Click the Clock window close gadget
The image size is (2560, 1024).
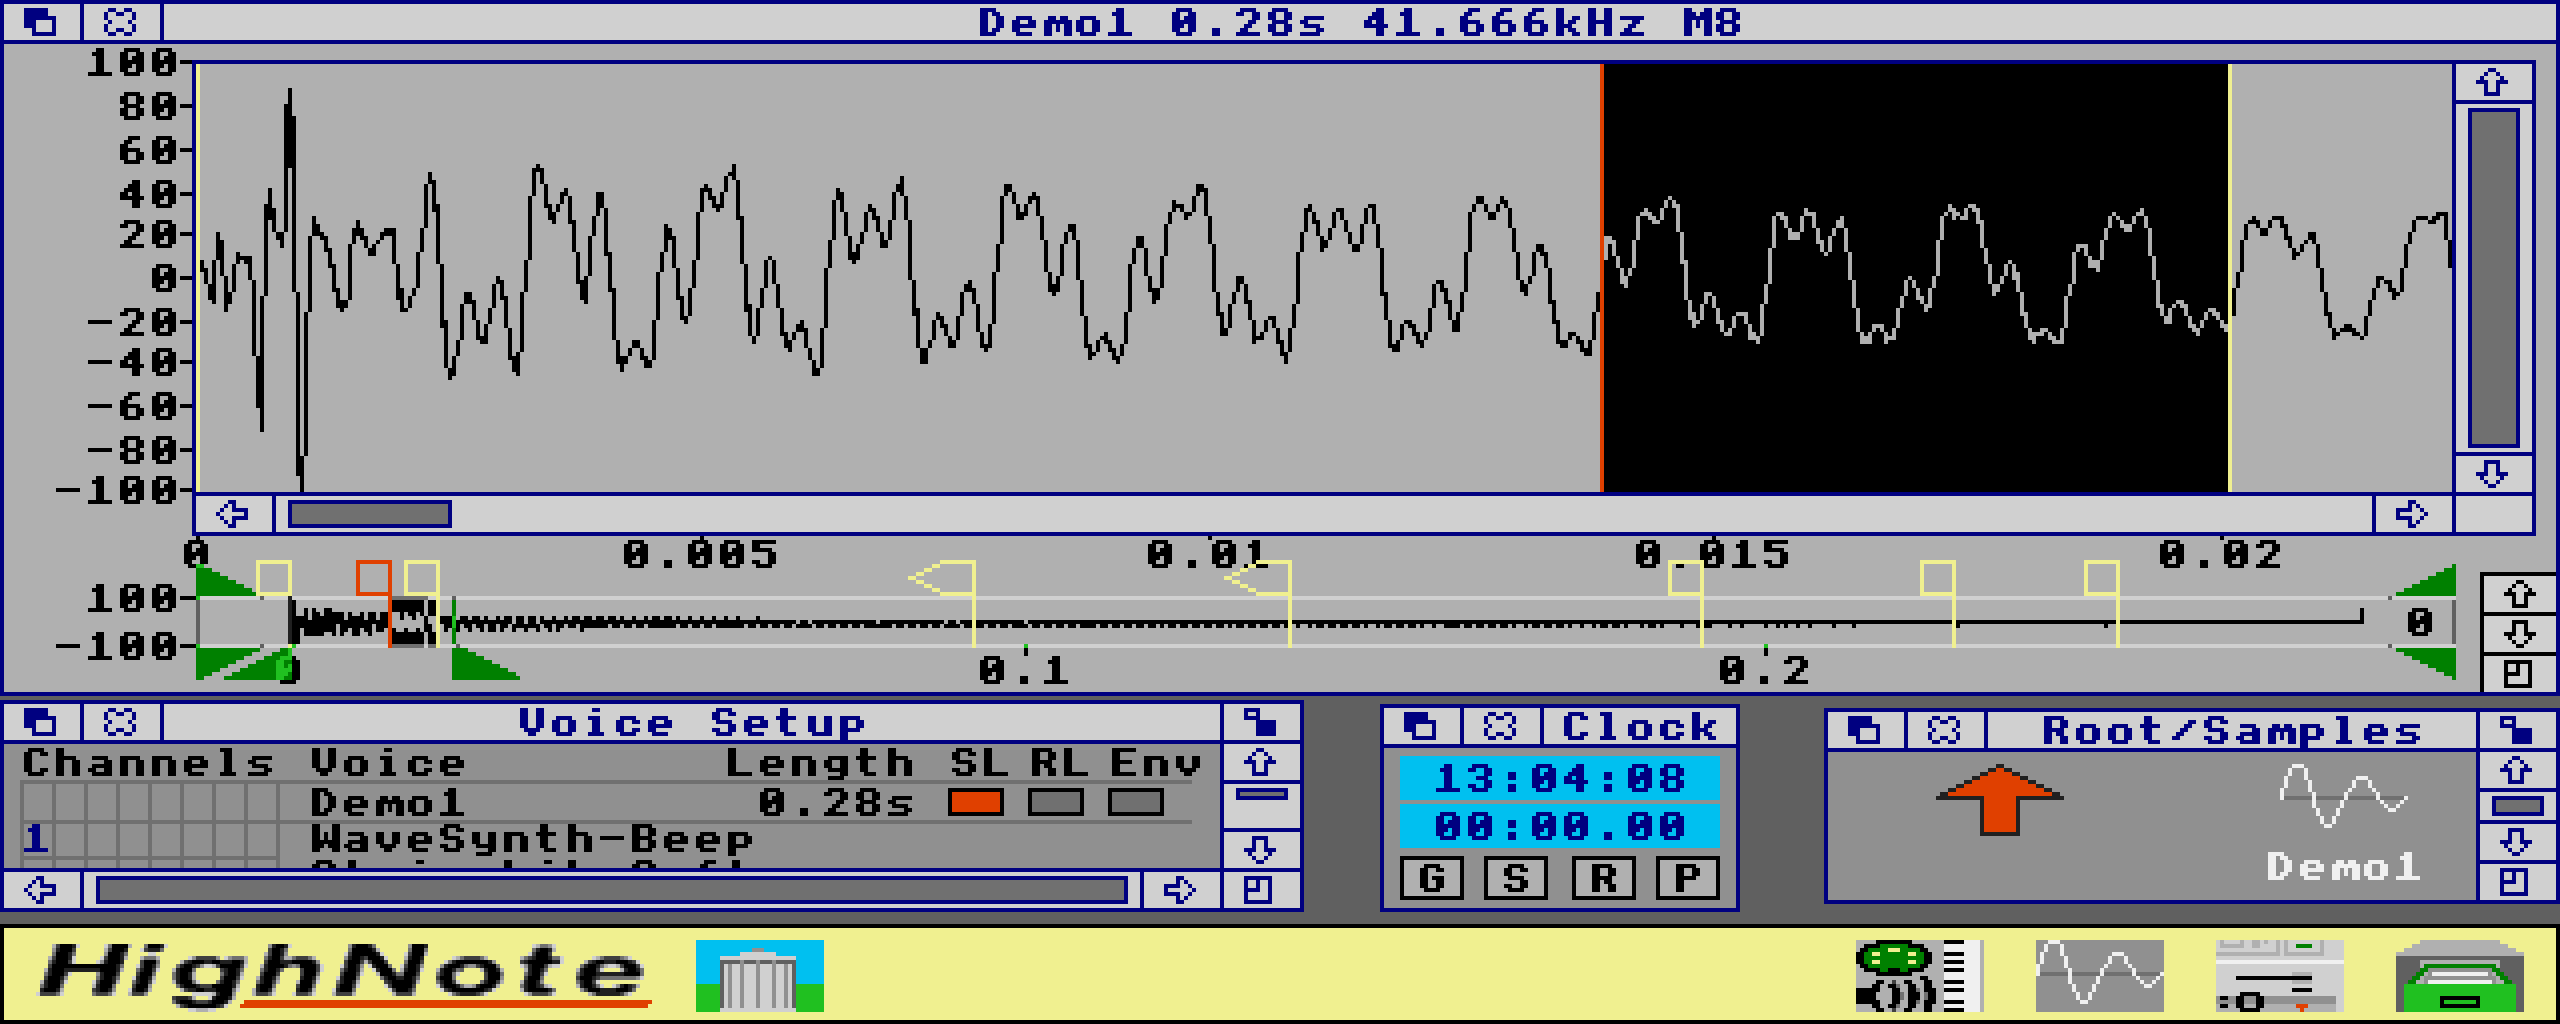pyautogui.click(x=1501, y=726)
